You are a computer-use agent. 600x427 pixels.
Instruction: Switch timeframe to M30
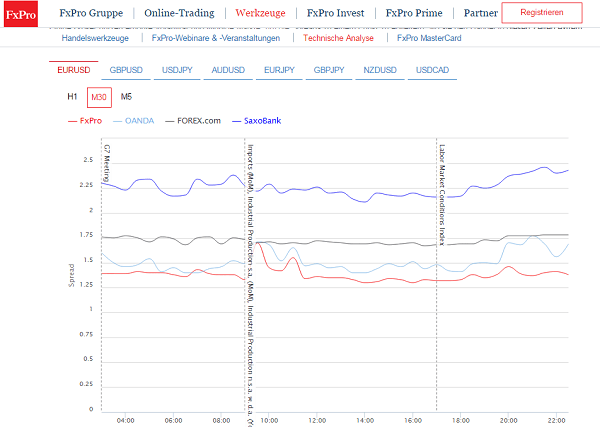point(99,97)
